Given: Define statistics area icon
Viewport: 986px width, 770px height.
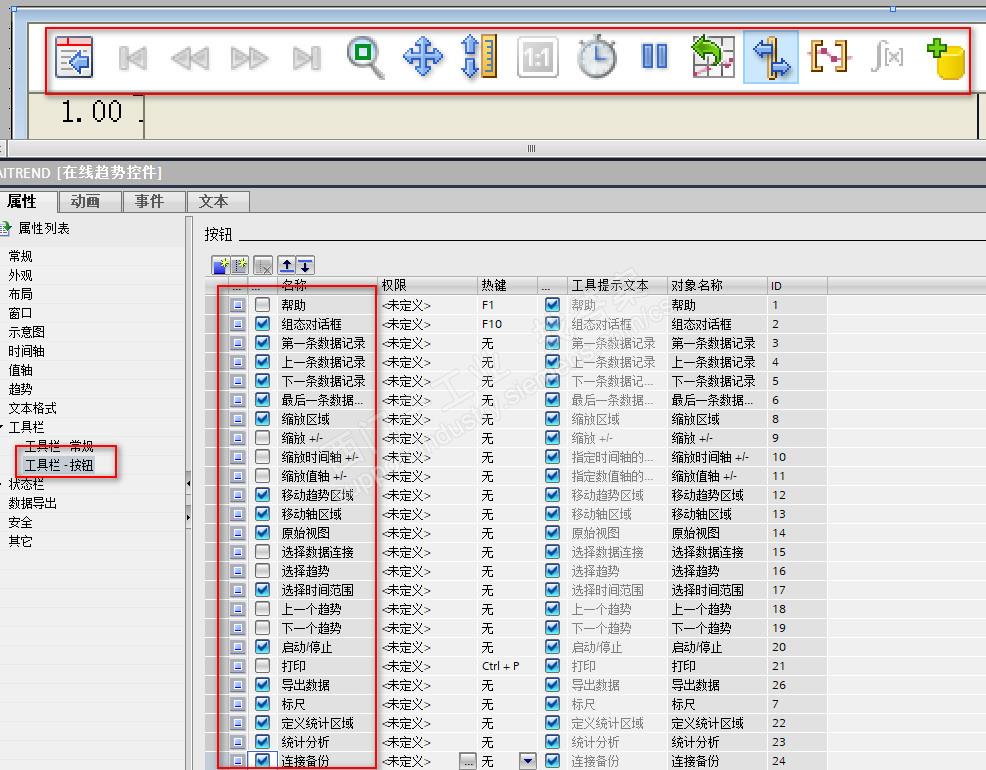Looking at the screenshot, I should coord(829,56).
